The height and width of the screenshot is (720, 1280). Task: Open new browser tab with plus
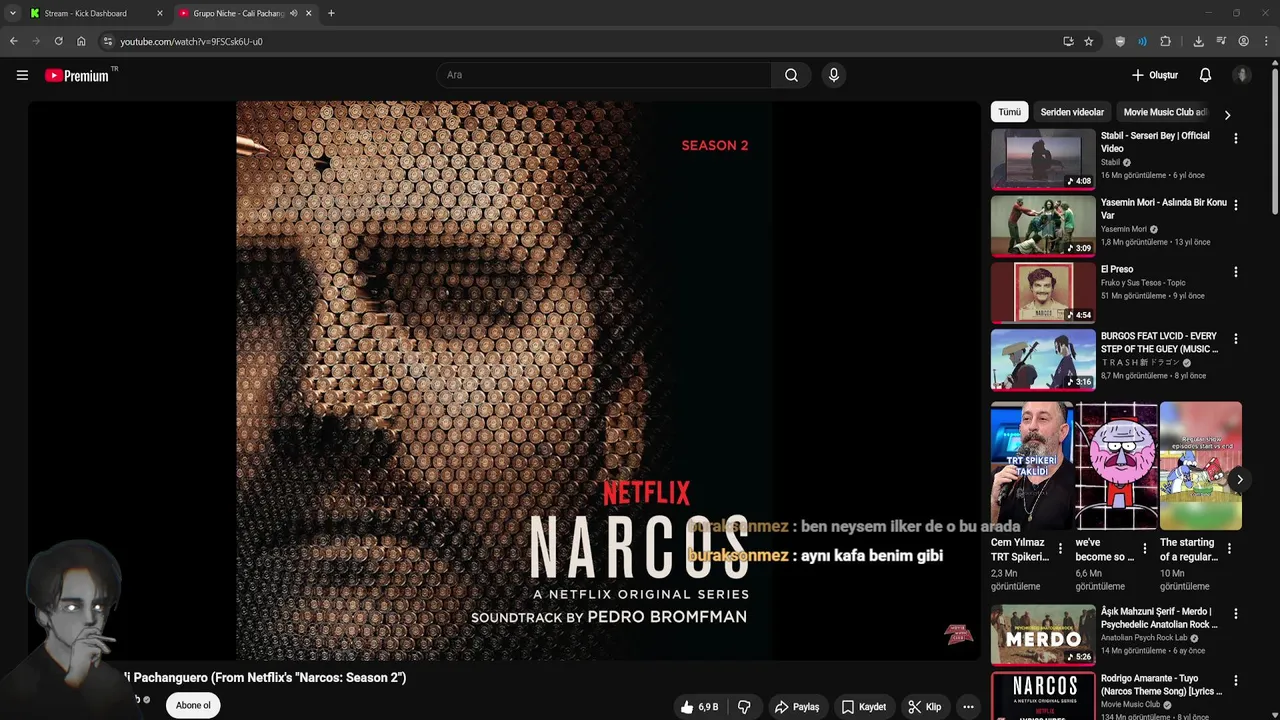(x=331, y=13)
